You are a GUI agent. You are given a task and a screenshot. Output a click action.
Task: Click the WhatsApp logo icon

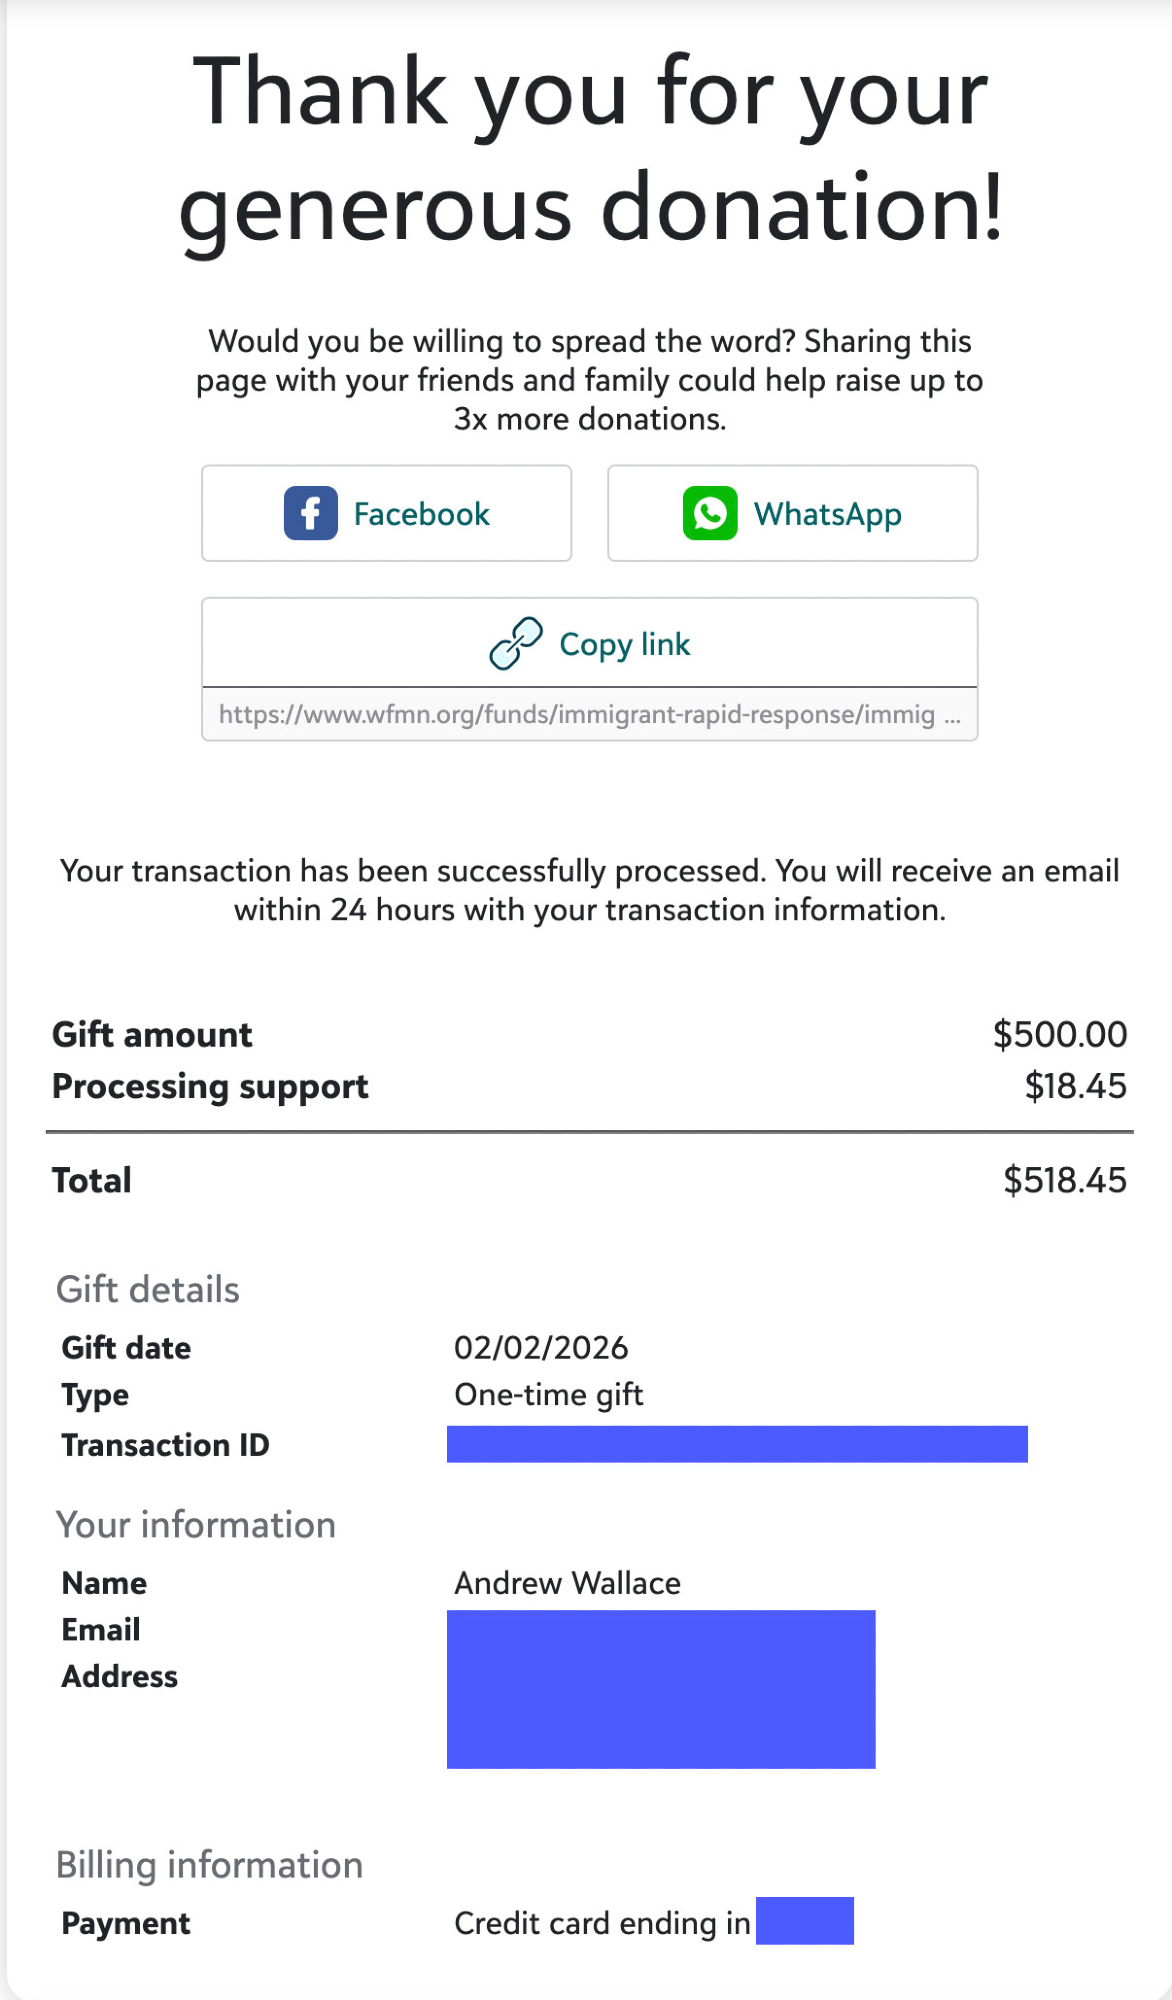pyautogui.click(x=710, y=514)
